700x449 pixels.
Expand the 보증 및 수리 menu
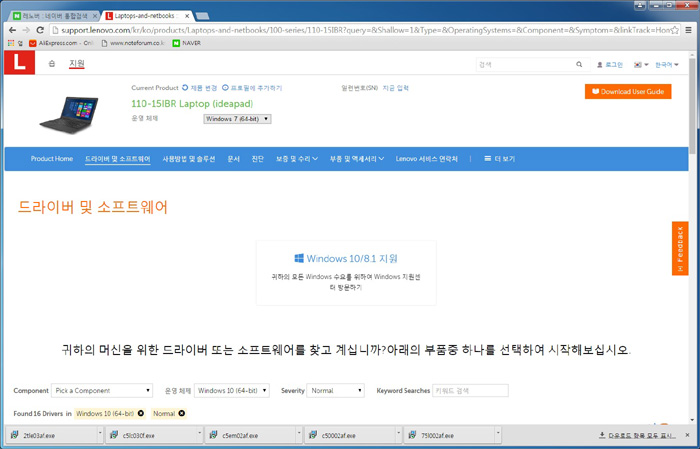[296, 159]
